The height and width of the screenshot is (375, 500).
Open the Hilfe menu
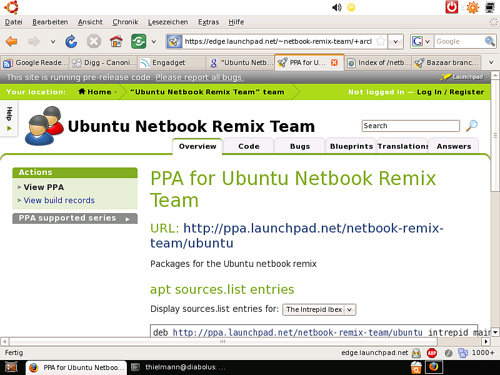(x=236, y=22)
